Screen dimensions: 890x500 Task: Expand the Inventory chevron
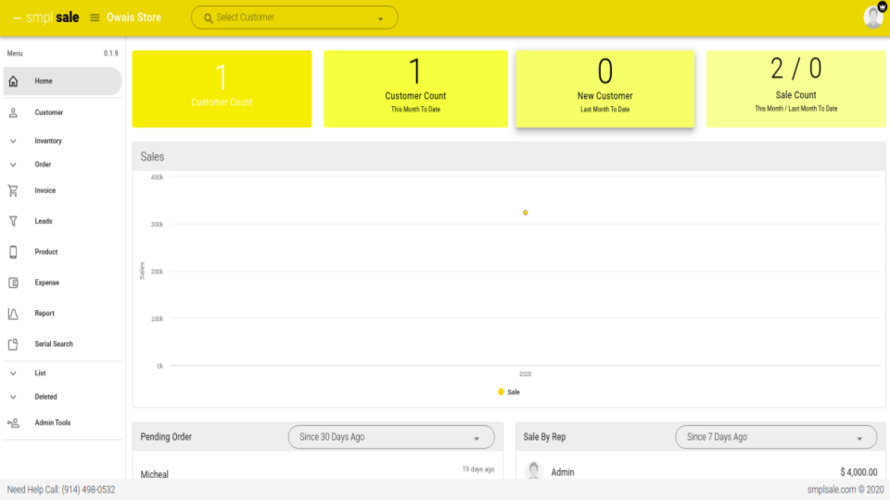[13, 141]
